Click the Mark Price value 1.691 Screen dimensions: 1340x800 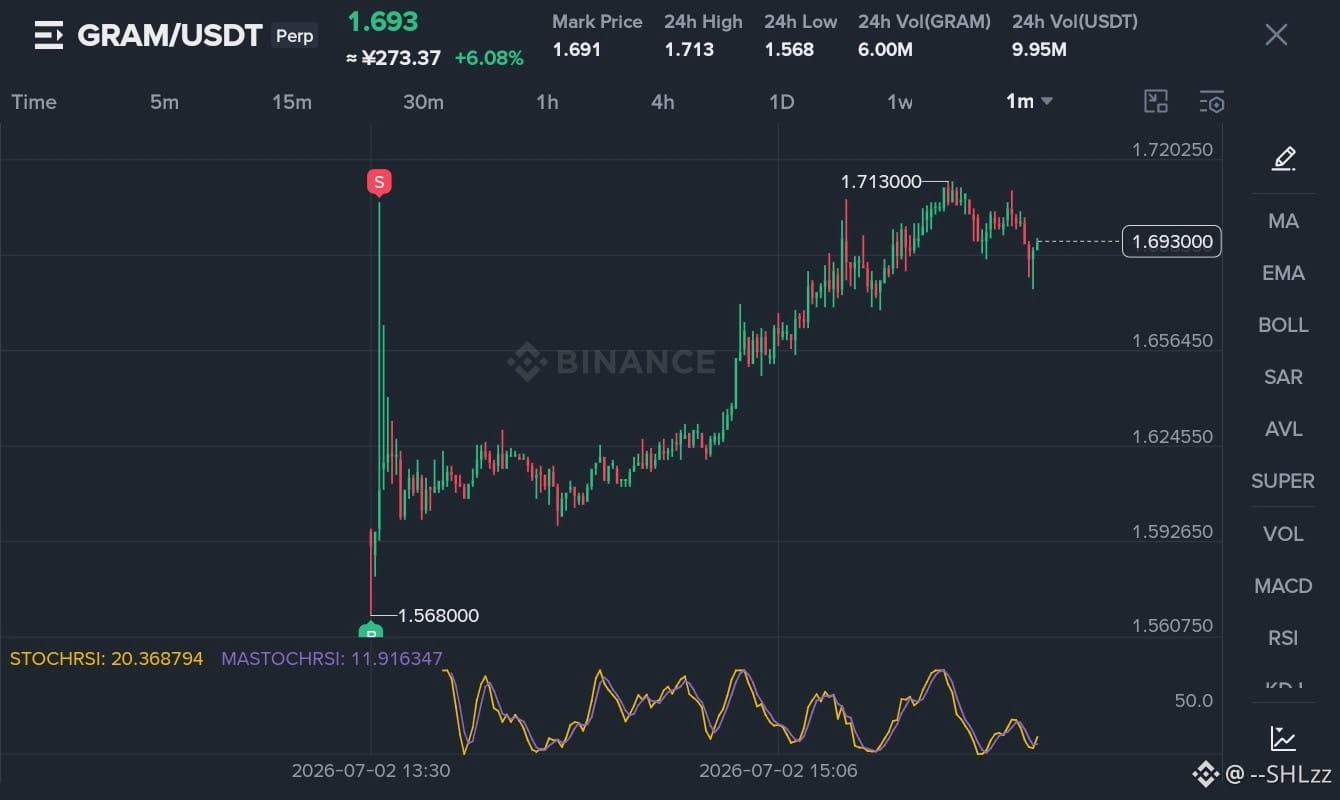(x=576, y=49)
